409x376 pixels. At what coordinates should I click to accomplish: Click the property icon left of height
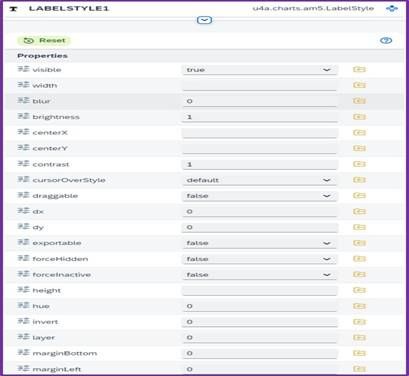pos(23,290)
